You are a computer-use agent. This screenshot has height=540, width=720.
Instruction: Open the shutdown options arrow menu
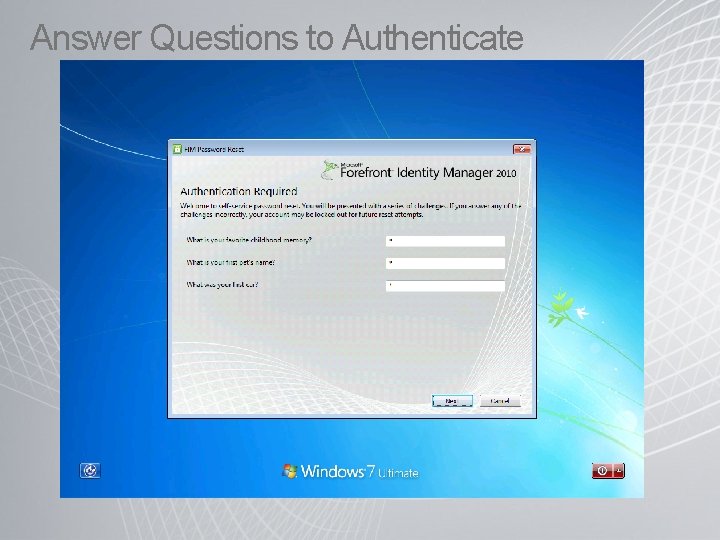tap(619, 471)
